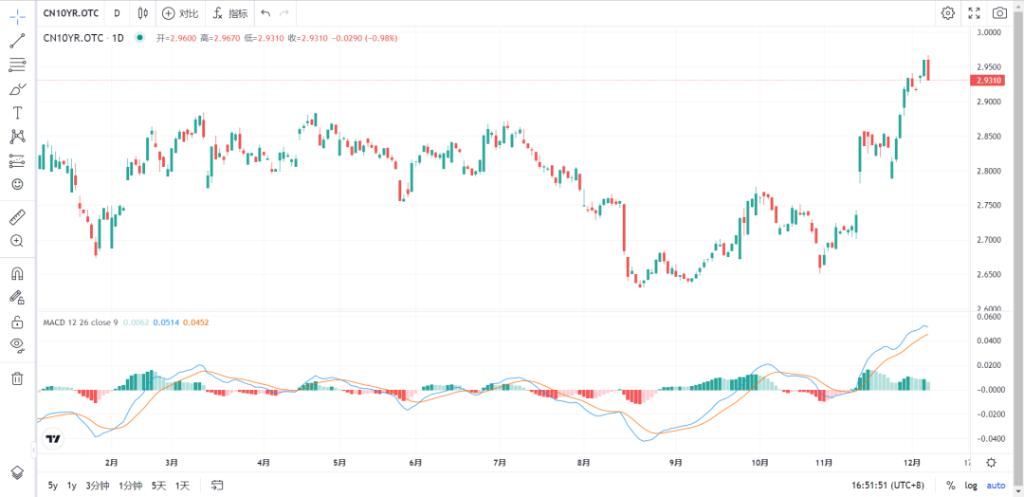Select the trend line drawing tool

(17, 41)
